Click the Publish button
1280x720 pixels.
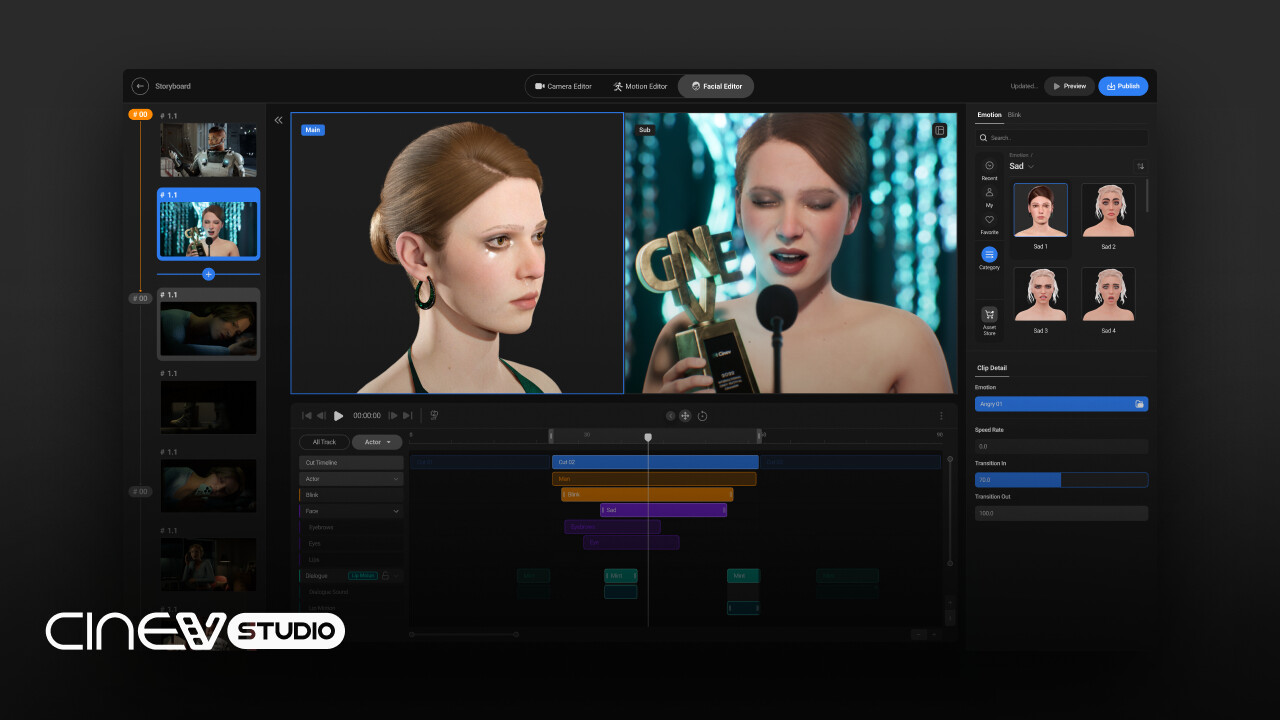[x=1123, y=86]
